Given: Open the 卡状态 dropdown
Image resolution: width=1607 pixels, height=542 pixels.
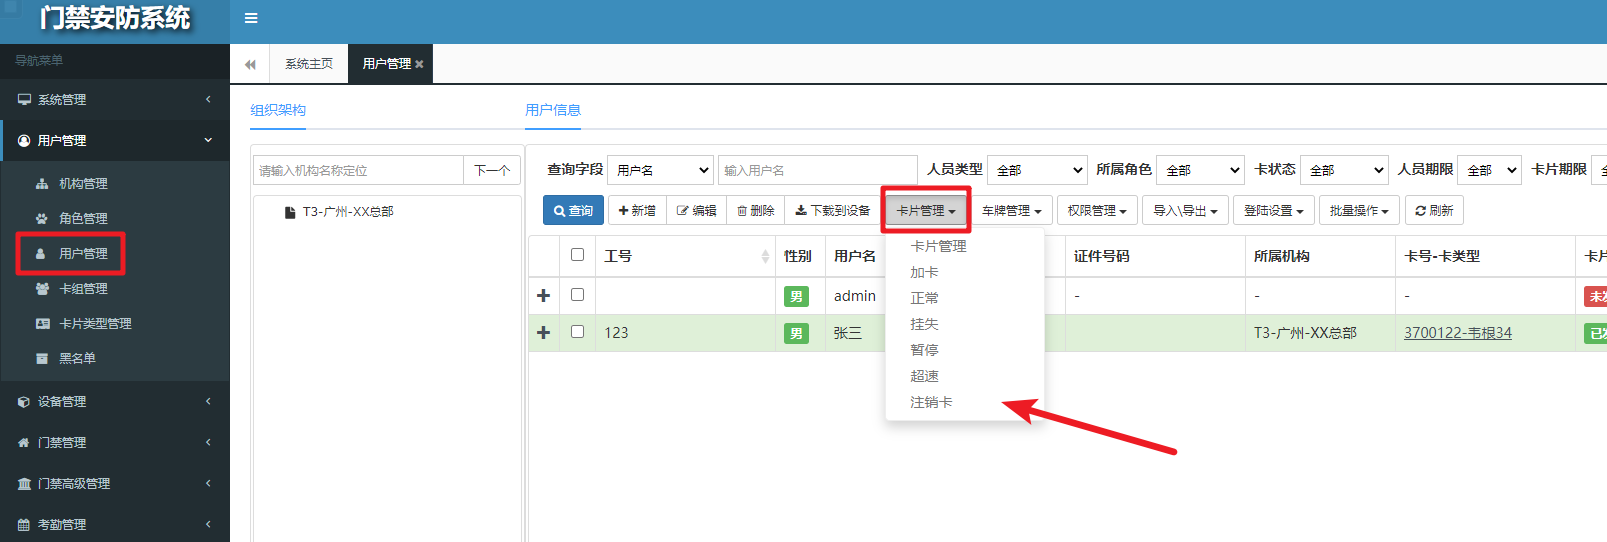Looking at the screenshot, I should (1344, 170).
